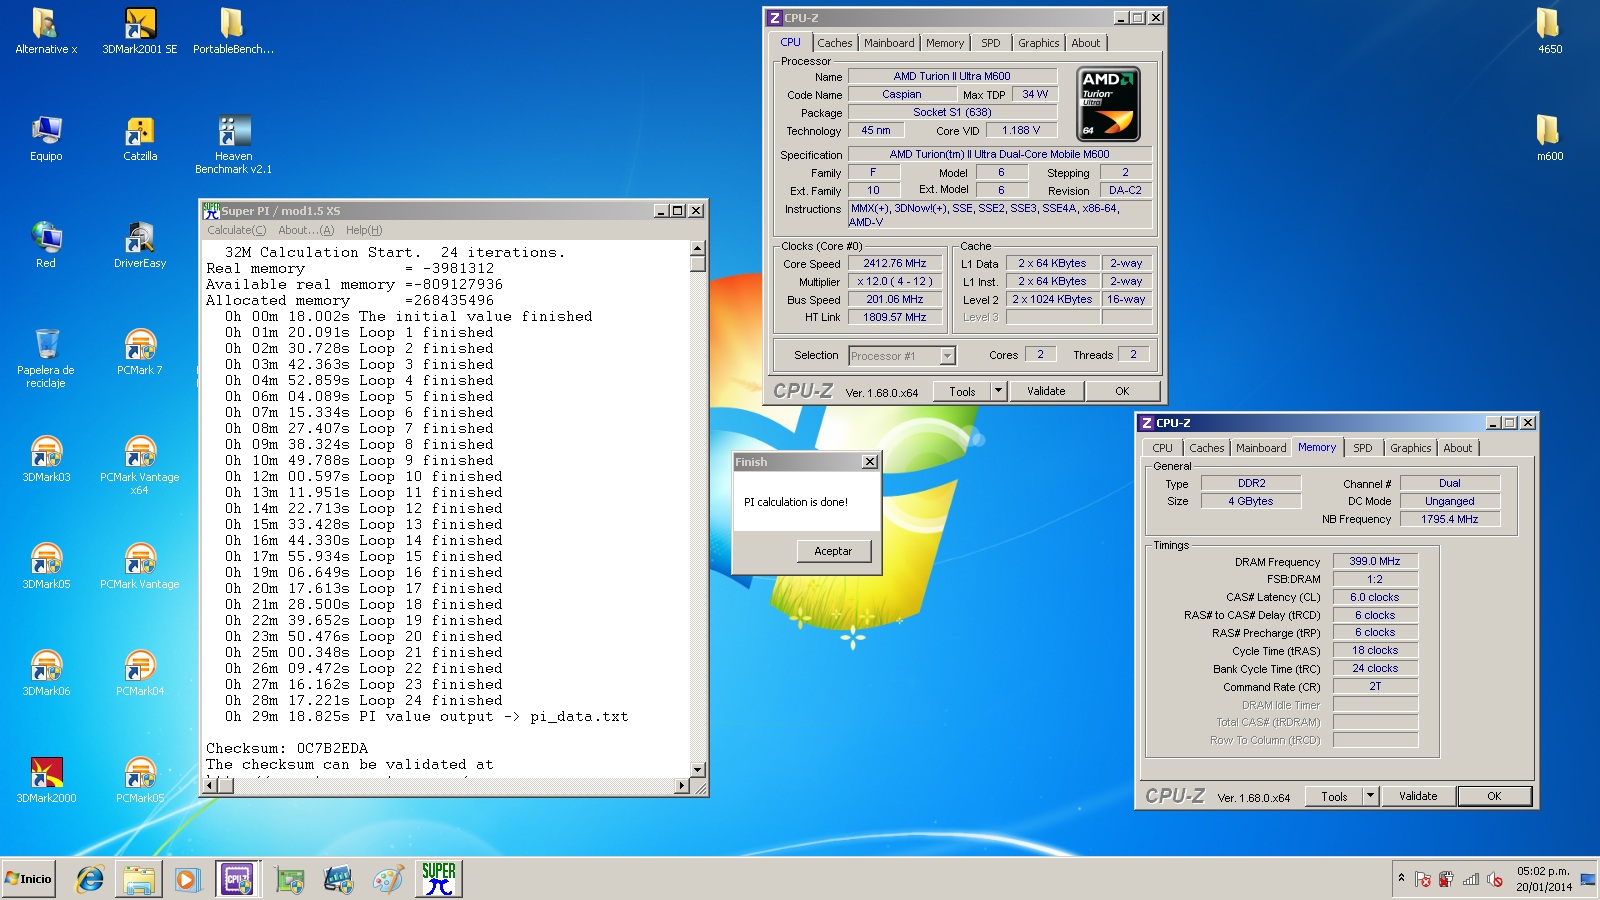Select the 3DMark05 shortcut
Screen dimensions: 1600x900
[46, 566]
